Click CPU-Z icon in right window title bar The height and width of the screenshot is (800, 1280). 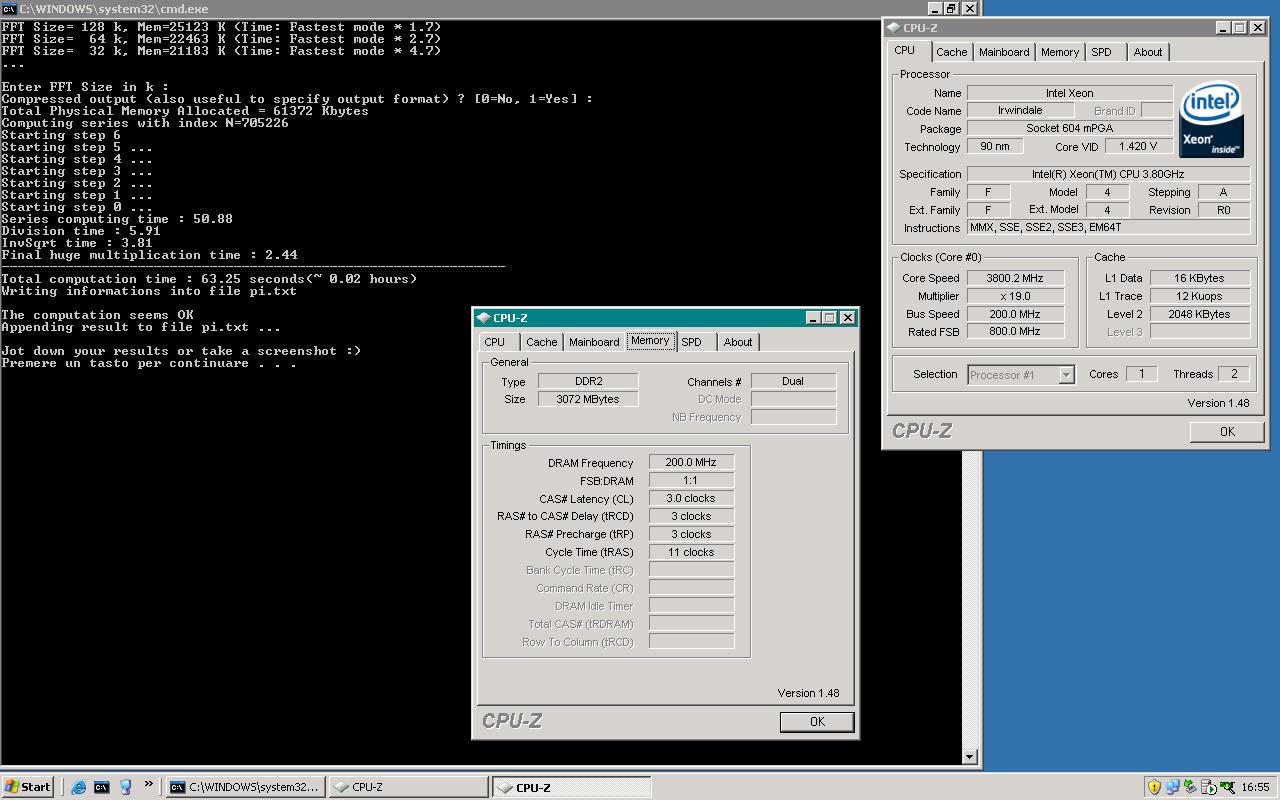coord(893,28)
